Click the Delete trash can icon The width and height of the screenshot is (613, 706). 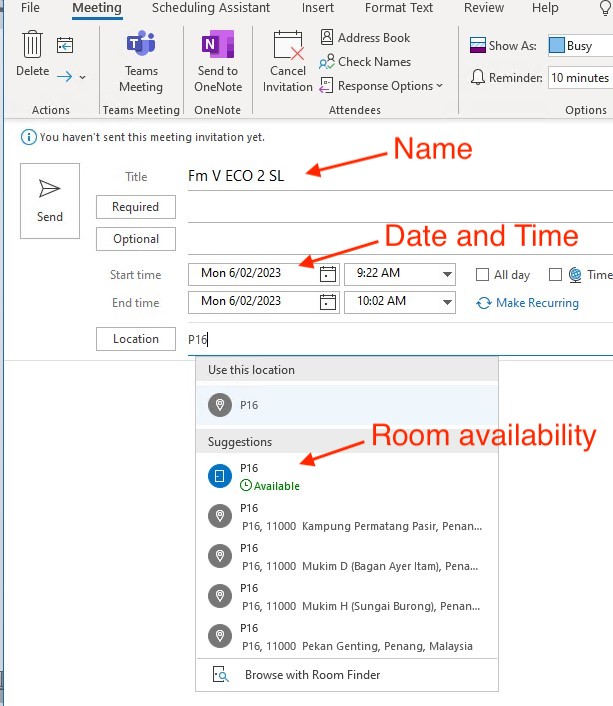click(32, 44)
